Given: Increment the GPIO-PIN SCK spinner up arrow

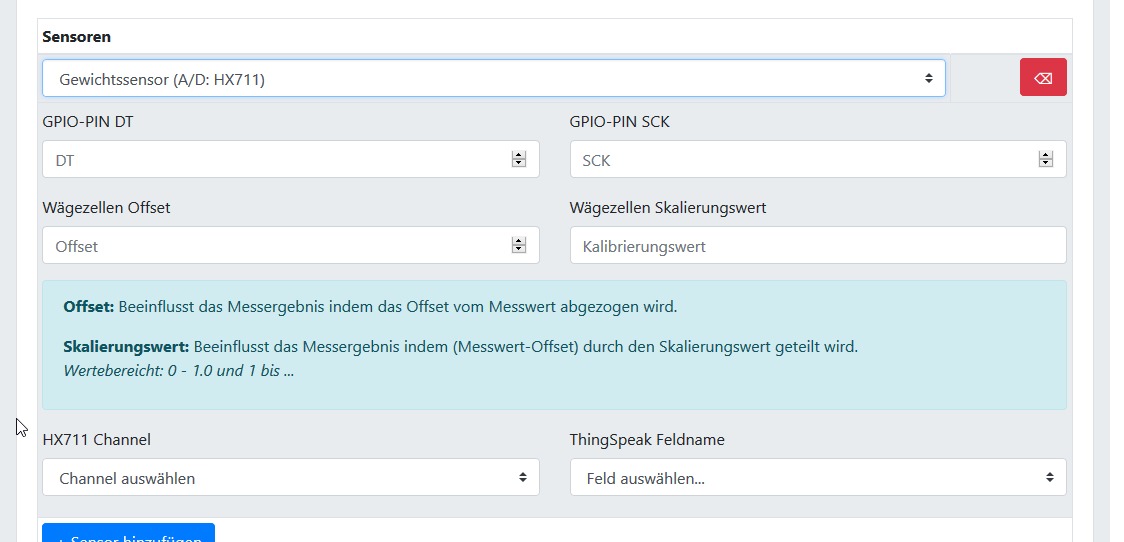Looking at the screenshot, I should (1045, 155).
